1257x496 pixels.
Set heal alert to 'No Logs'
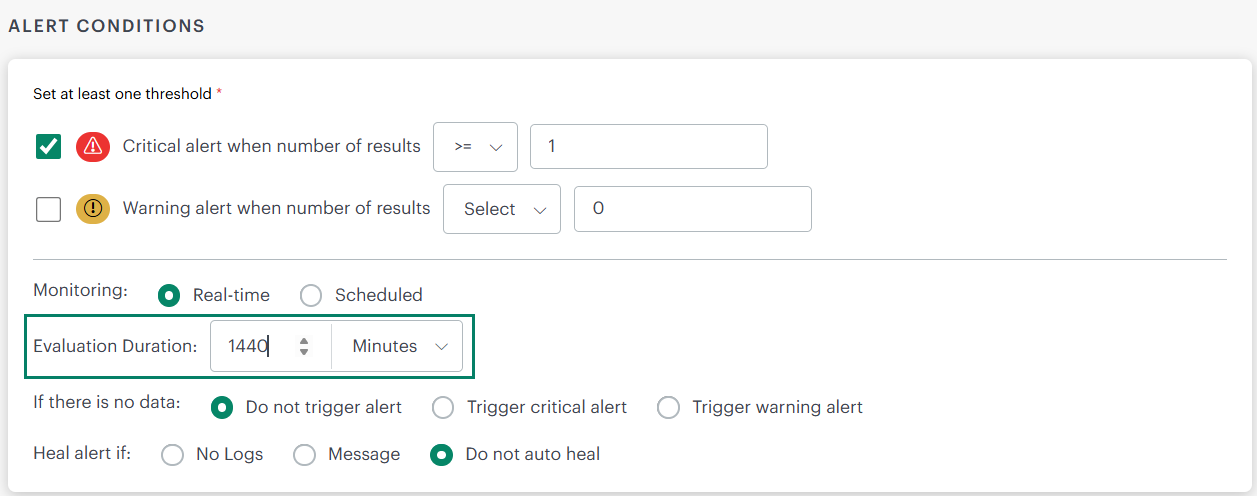[x=172, y=455]
